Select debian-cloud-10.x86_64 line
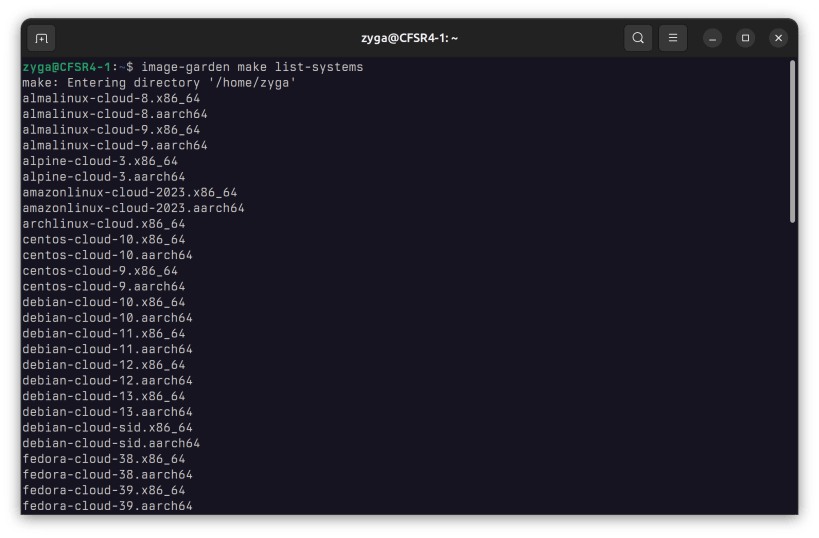The image size is (819, 538). (x=104, y=302)
